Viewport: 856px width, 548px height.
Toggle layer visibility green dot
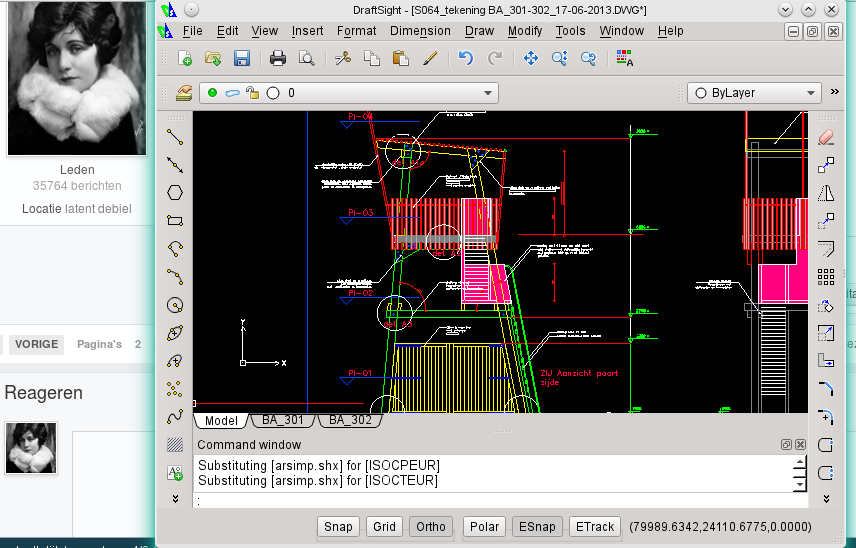[x=212, y=93]
